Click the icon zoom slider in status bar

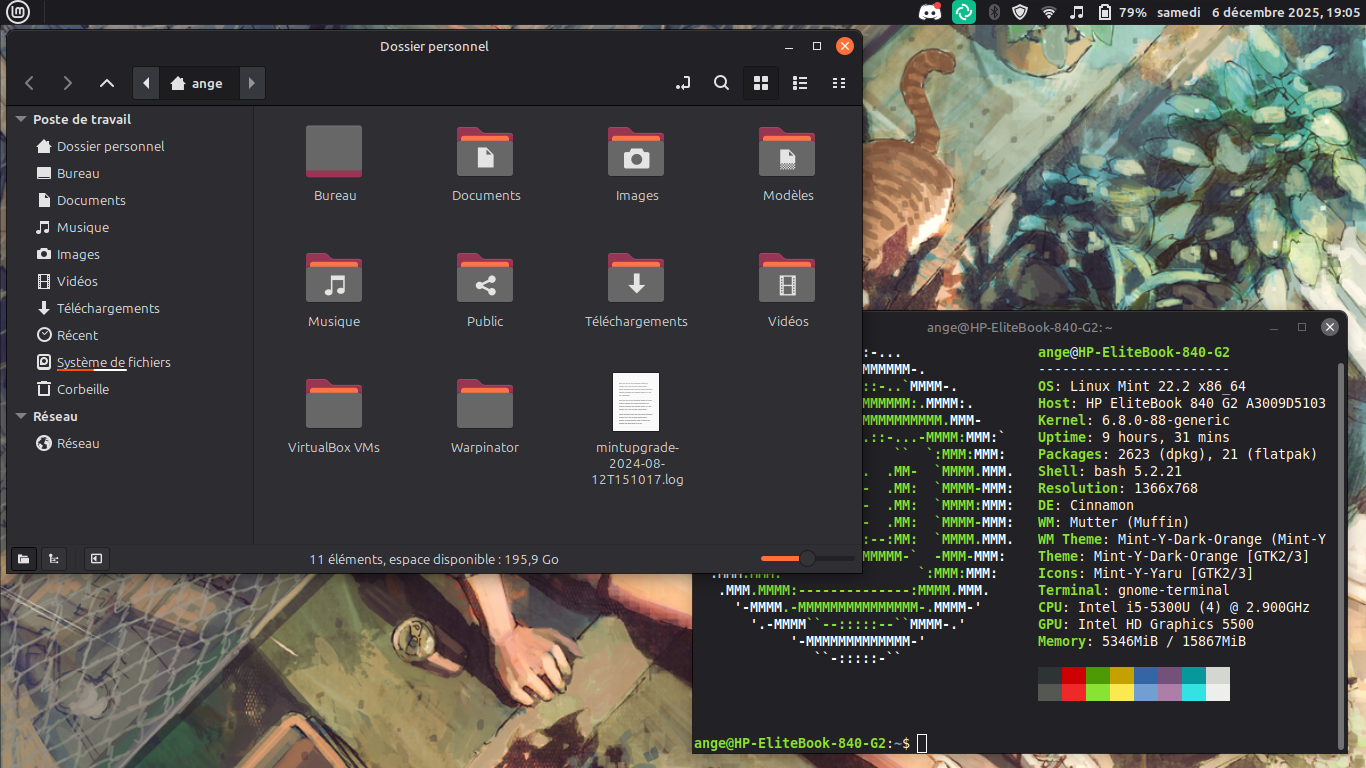pos(807,559)
